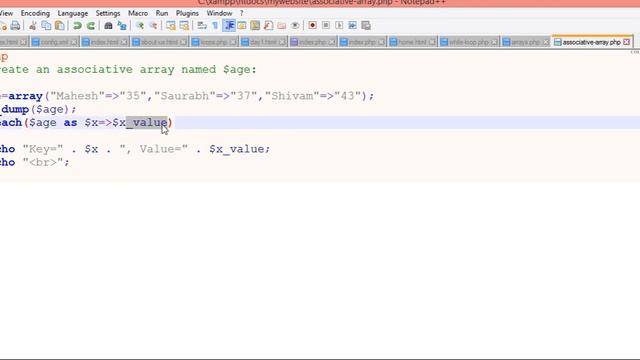Click the Print toolbar icon
Viewport: 640px width, 360px height.
(x=15, y=26)
